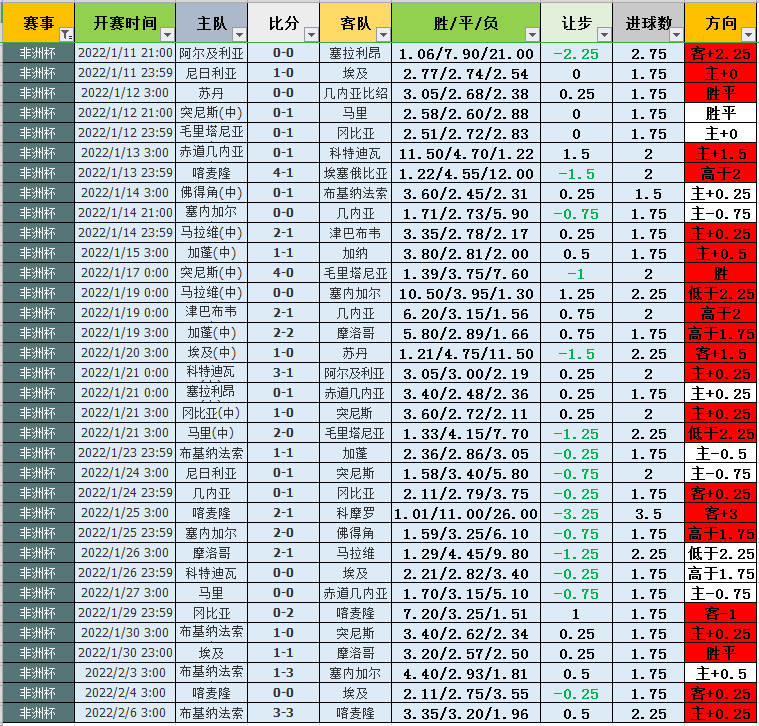Select the odds cell 2.77/2.74/2.54
This screenshot has height=726, width=759.
click(466, 73)
